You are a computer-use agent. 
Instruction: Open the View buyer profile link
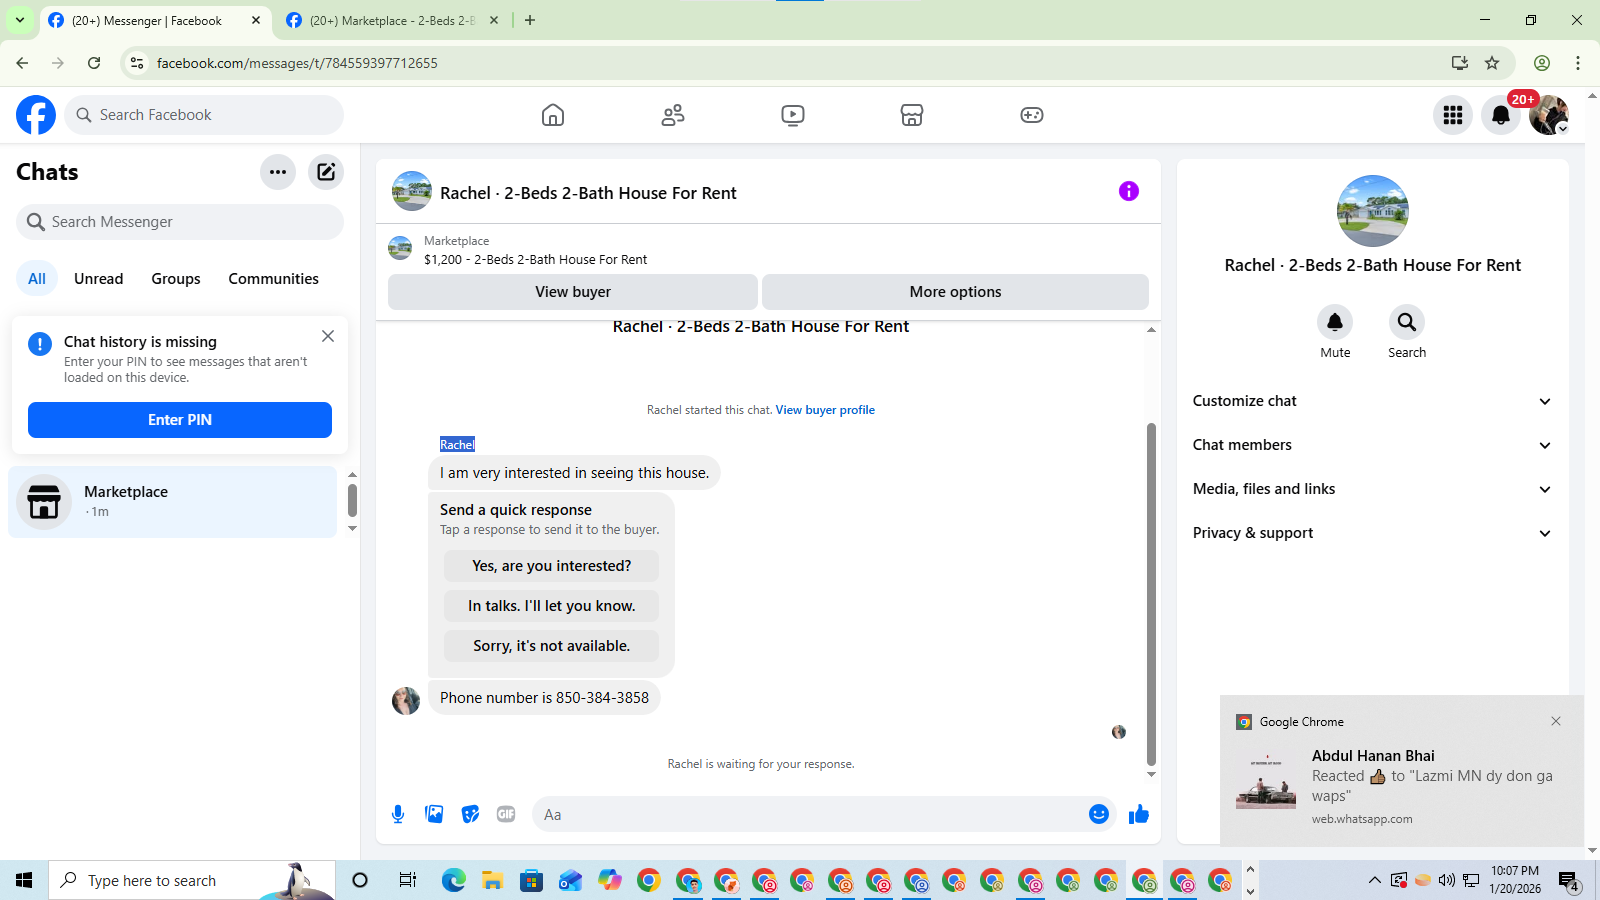point(825,410)
